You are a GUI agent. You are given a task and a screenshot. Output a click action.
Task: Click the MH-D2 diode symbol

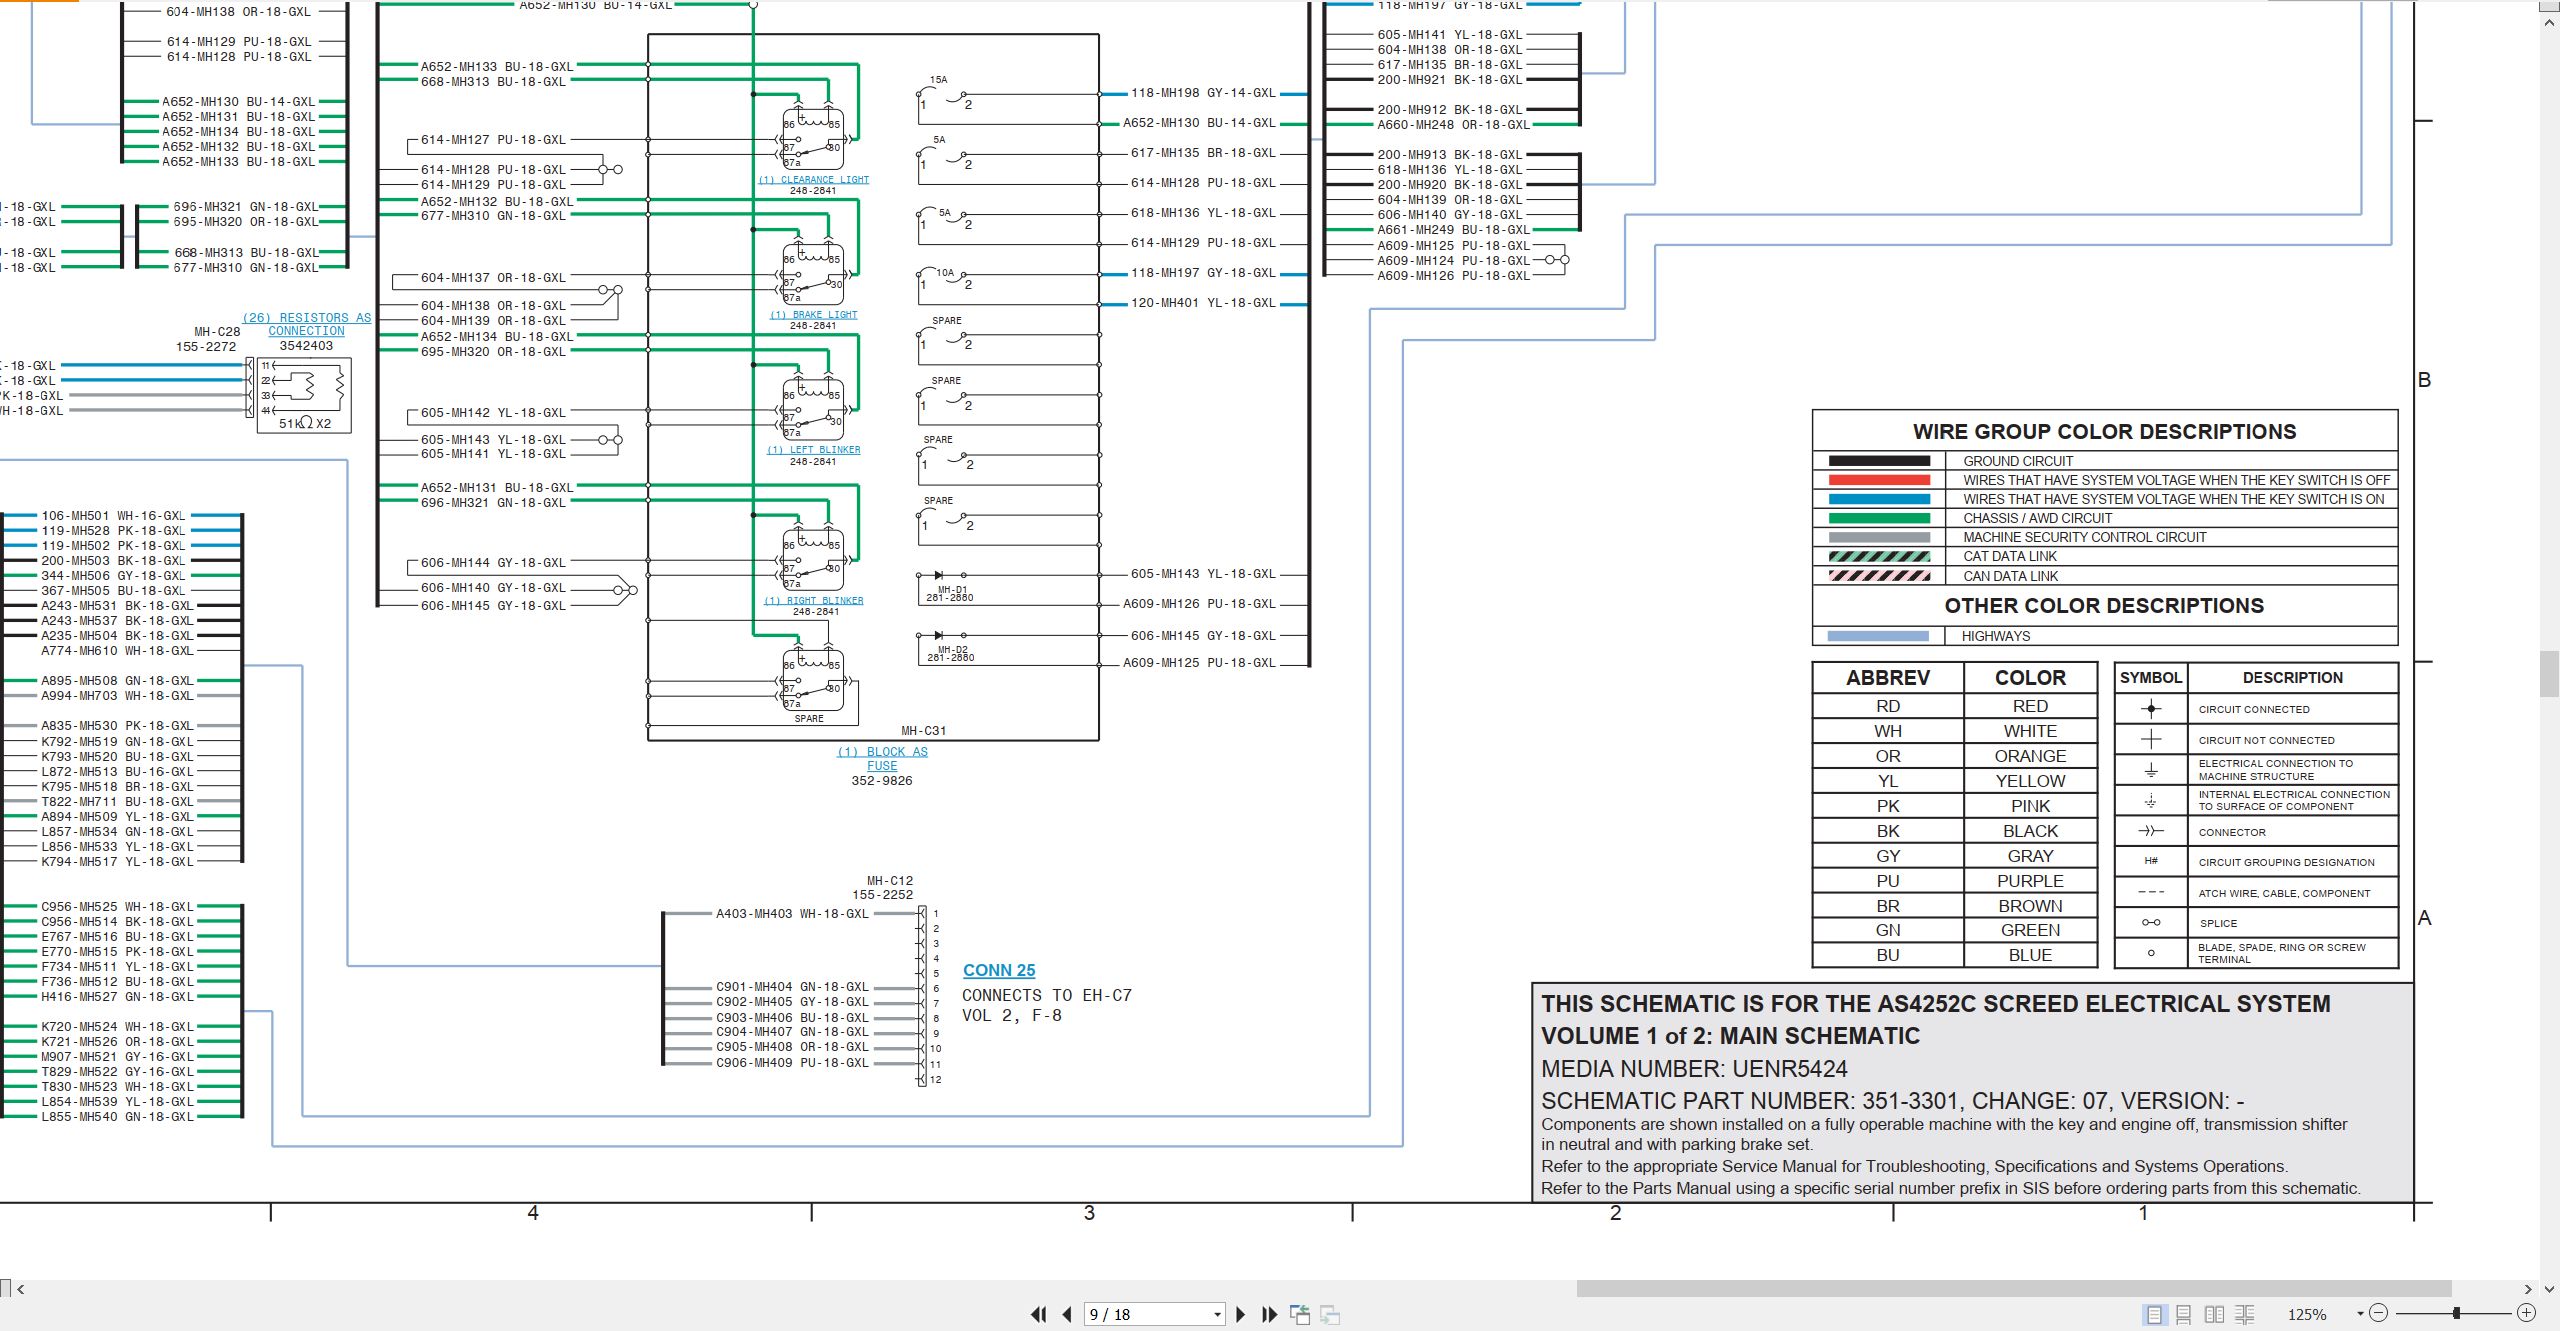(941, 635)
